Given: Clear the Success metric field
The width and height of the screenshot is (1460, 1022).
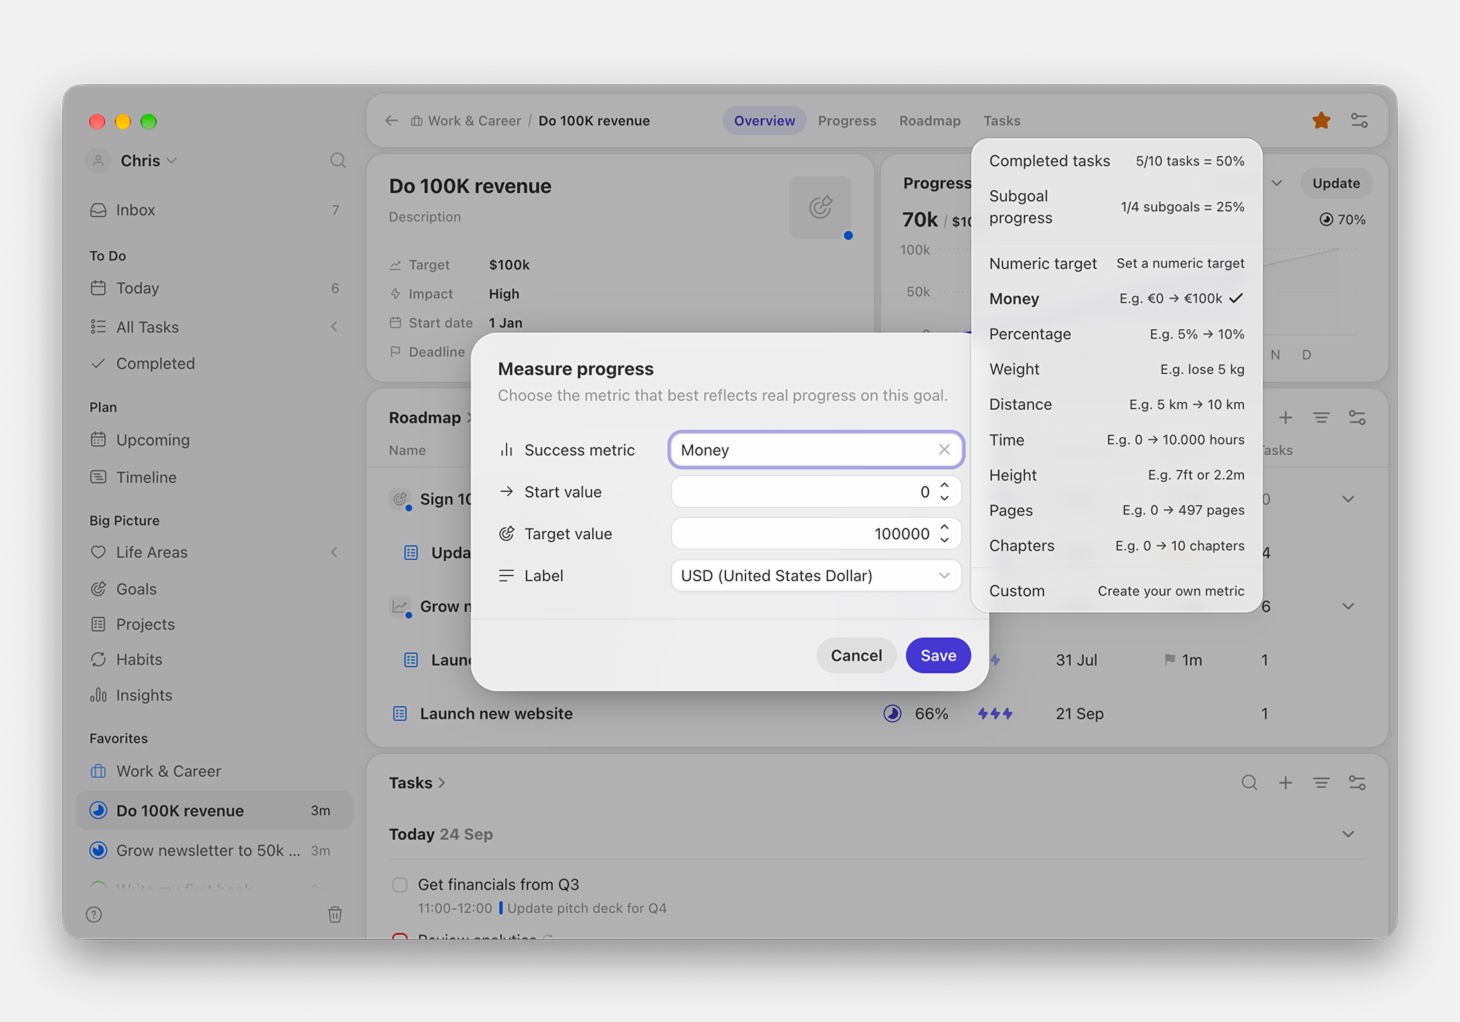Looking at the screenshot, I should (x=944, y=450).
